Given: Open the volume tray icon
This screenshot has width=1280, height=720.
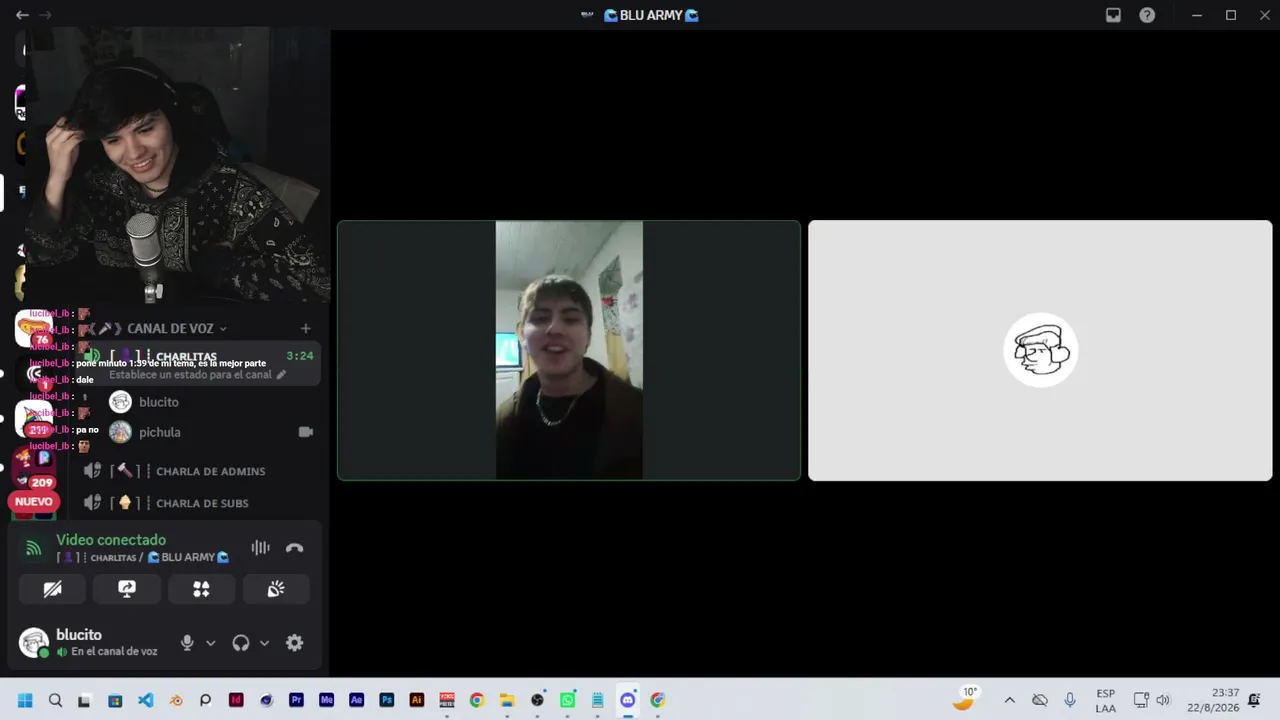Looking at the screenshot, I should click(1162, 700).
